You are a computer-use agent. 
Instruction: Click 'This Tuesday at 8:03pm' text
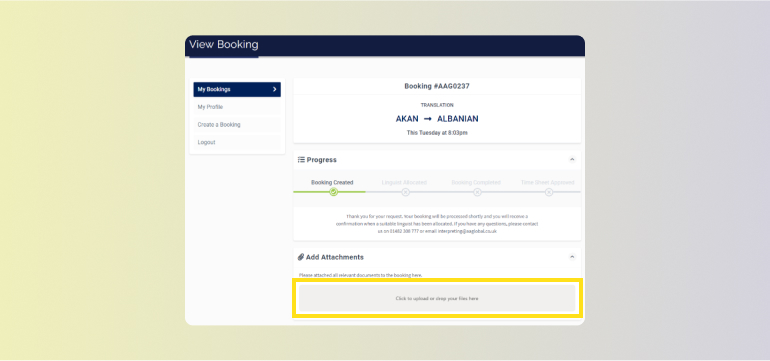pos(437,133)
